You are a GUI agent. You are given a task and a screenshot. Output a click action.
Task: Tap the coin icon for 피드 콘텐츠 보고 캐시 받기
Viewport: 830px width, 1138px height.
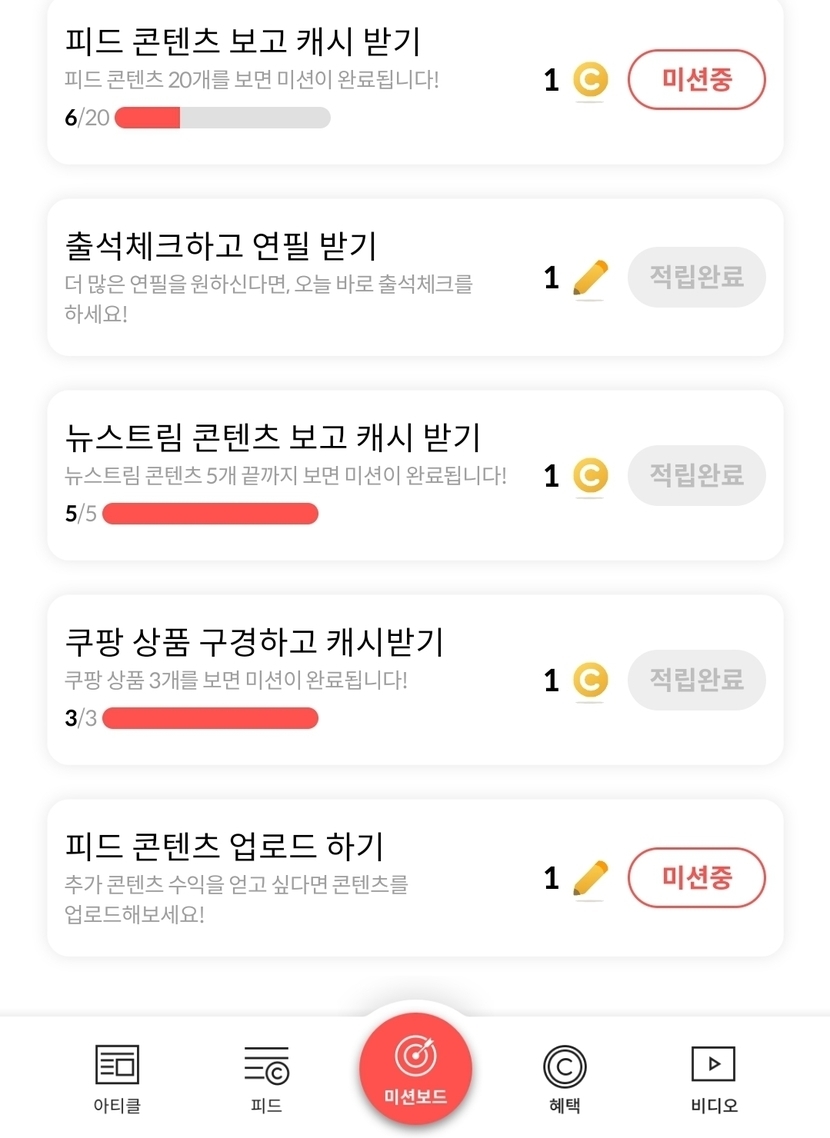(590, 81)
